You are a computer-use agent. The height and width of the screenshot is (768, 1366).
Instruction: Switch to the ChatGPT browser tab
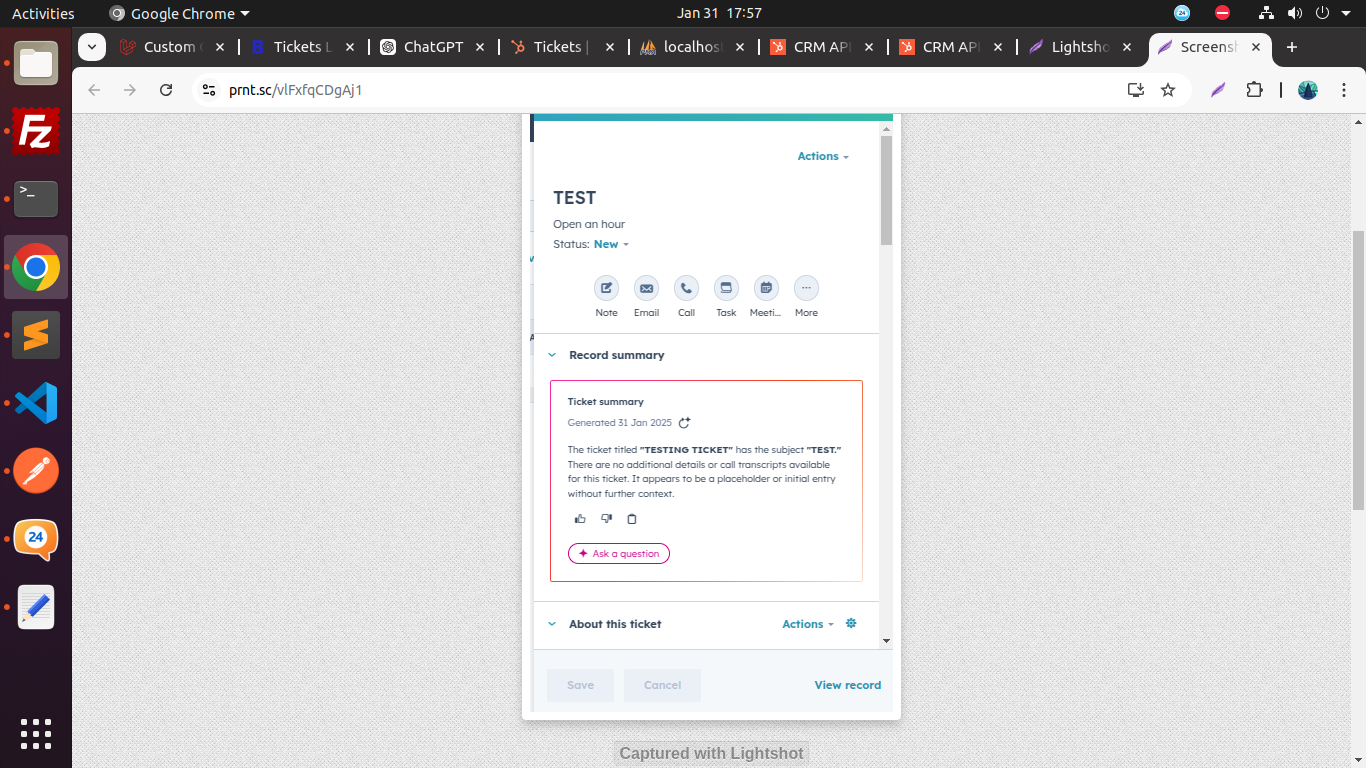tap(432, 47)
